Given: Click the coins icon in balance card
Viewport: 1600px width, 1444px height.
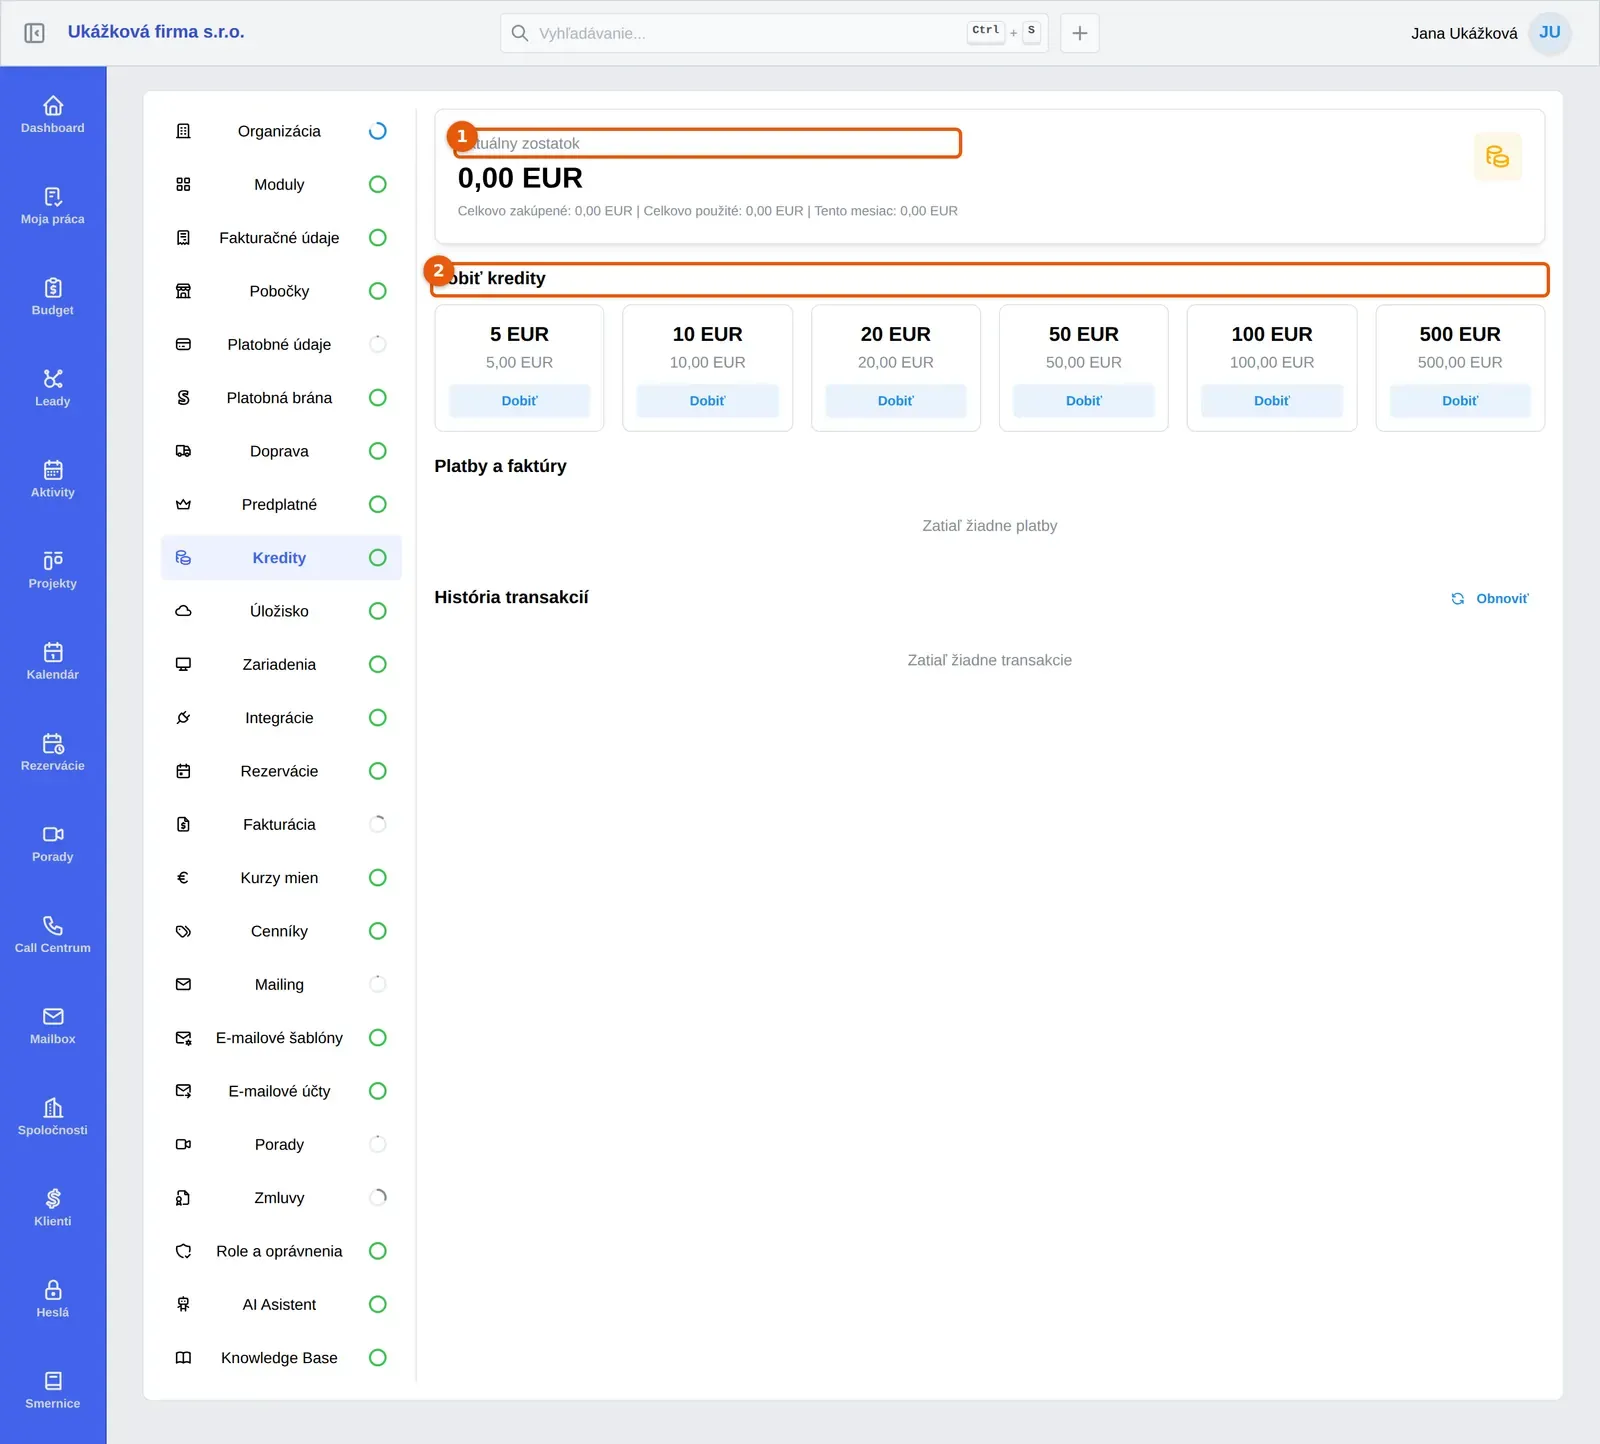Looking at the screenshot, I should tap(1497, 157).
